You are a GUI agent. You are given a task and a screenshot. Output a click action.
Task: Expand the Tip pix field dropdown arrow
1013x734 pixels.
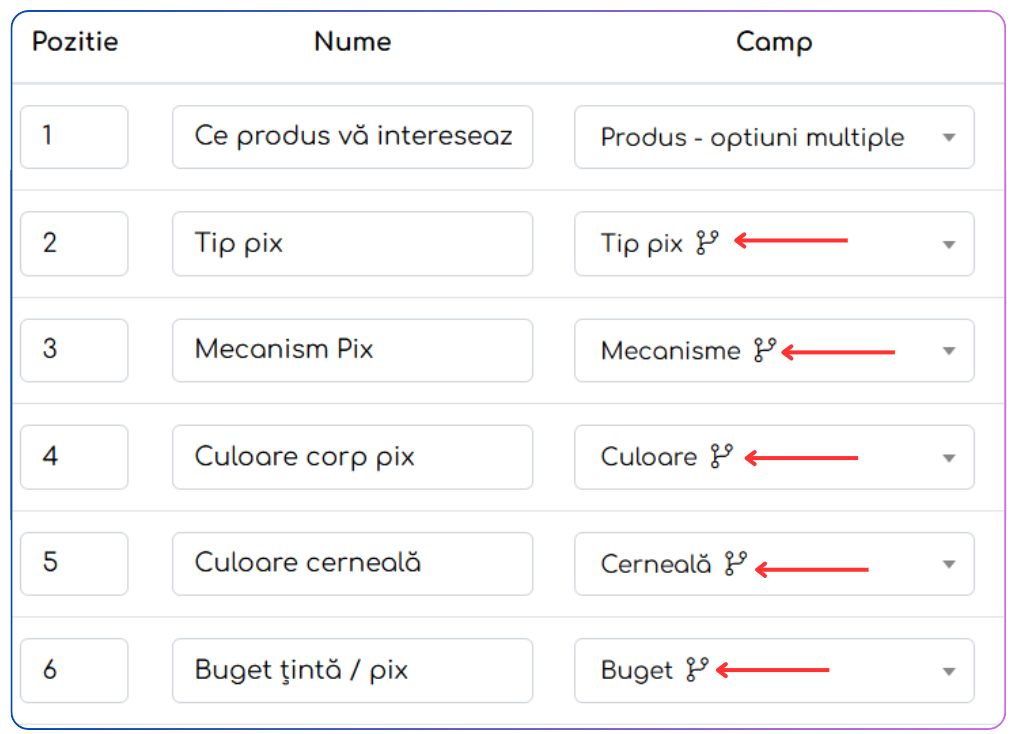point(949,244)
